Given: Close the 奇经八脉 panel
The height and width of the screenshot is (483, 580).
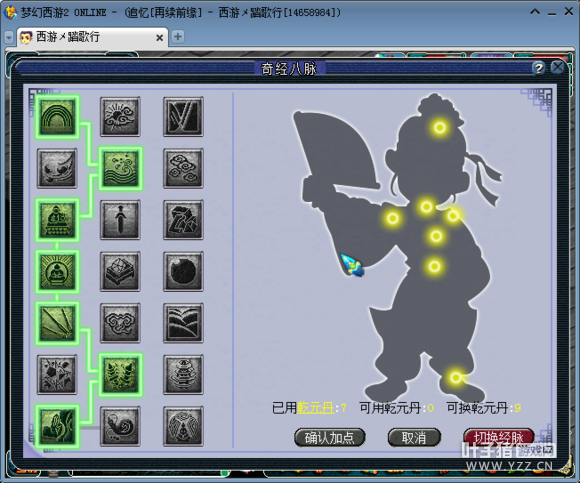Looking at the screenshot, I should point(557,68).
